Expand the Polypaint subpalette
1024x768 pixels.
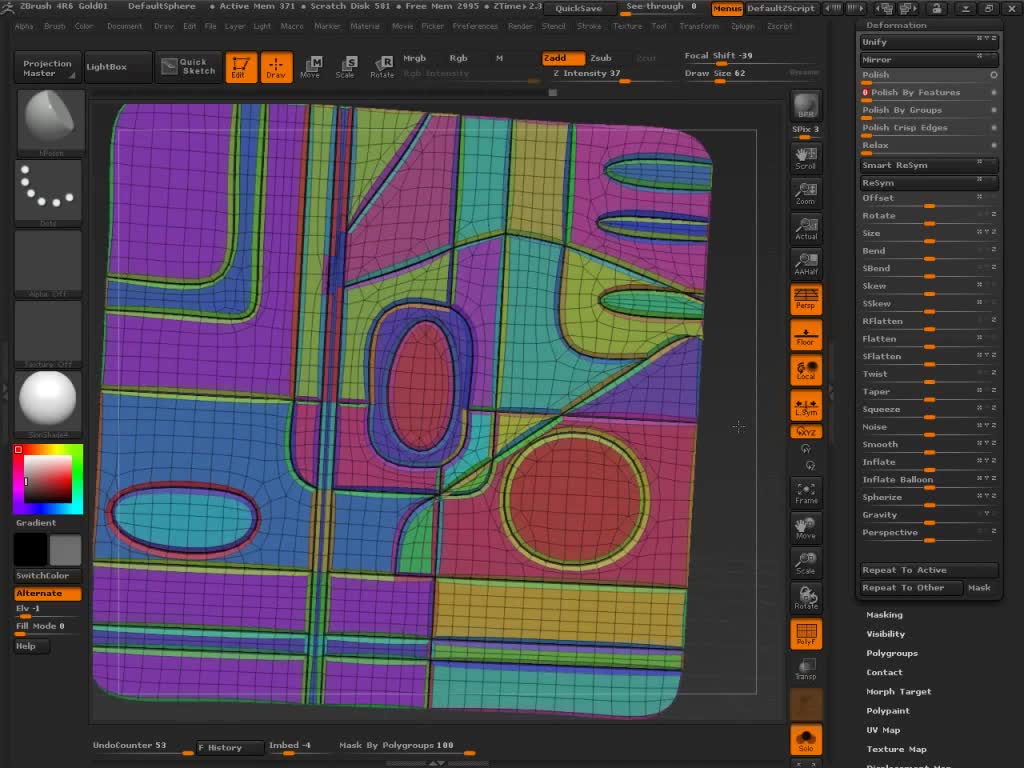(x=888, y=711)
